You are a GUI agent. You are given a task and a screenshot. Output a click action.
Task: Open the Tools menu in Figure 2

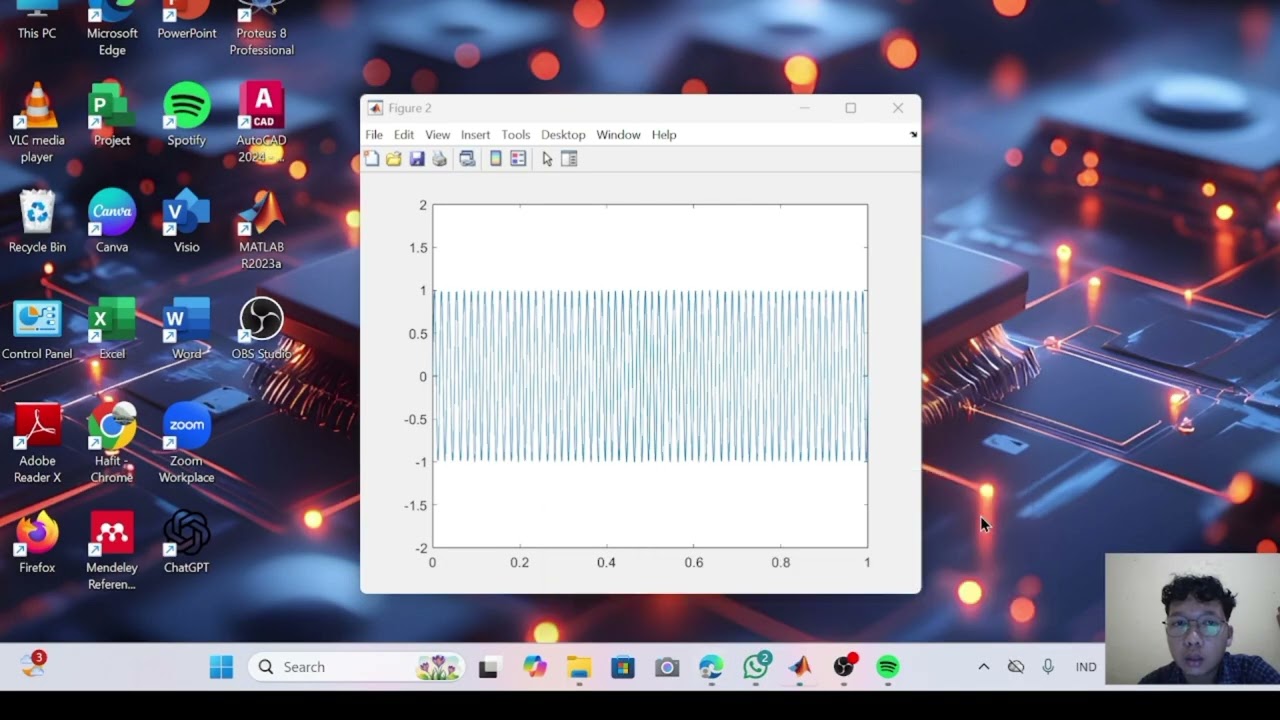tap(516, 135)
